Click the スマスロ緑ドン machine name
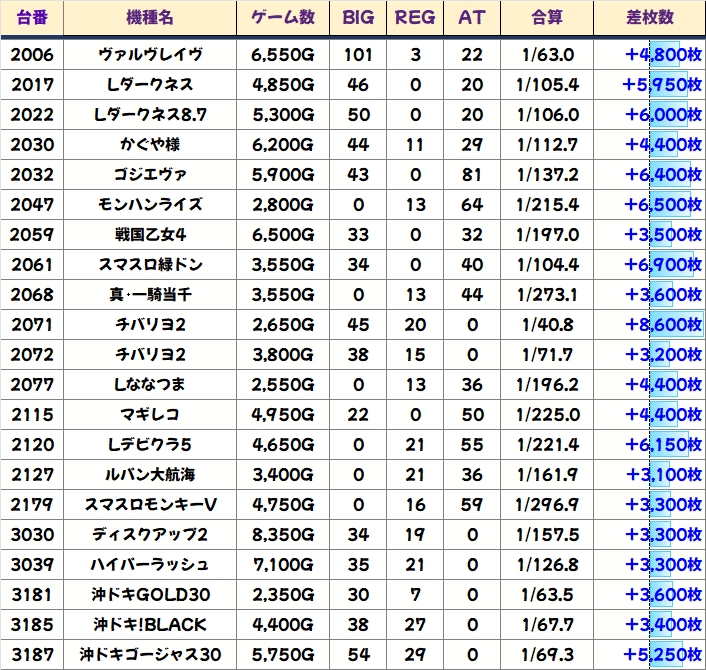Viewport: 706px width, 670px height. [150, 265]
